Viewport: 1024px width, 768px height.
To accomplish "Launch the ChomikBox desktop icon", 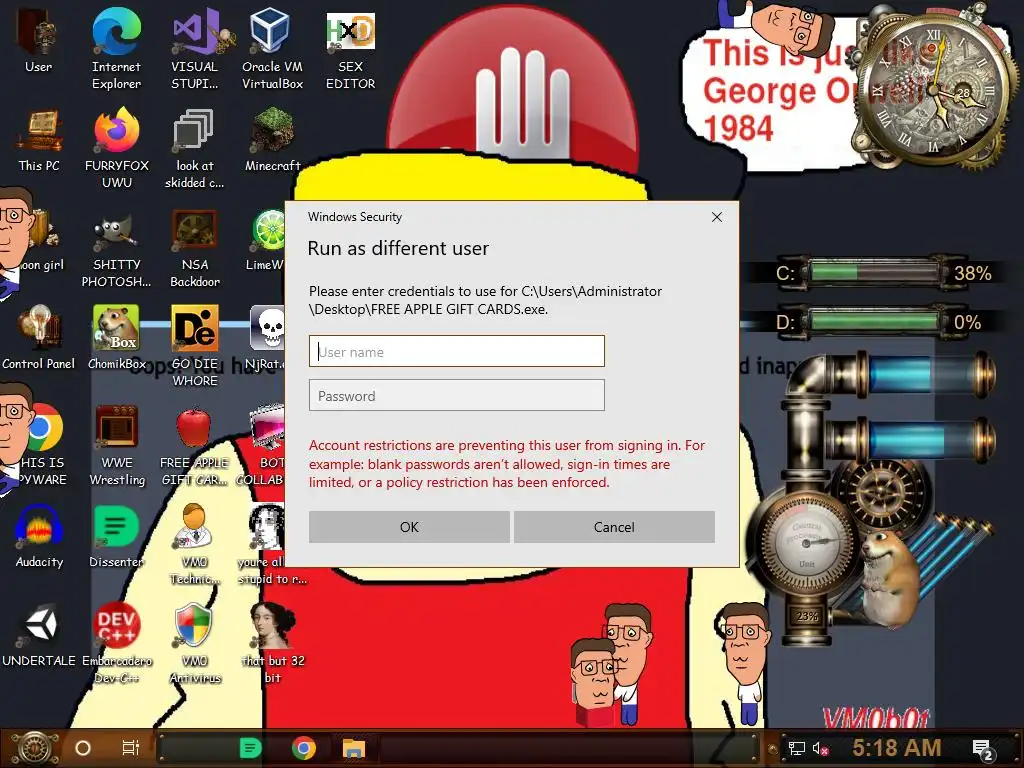I will (x=117, y=338).
